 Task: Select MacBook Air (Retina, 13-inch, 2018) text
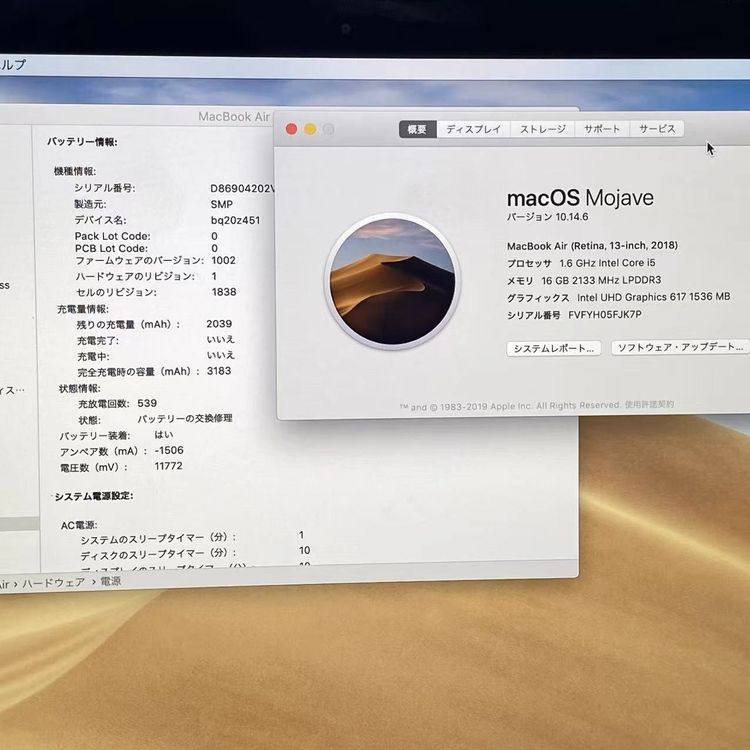coord(592,246)
